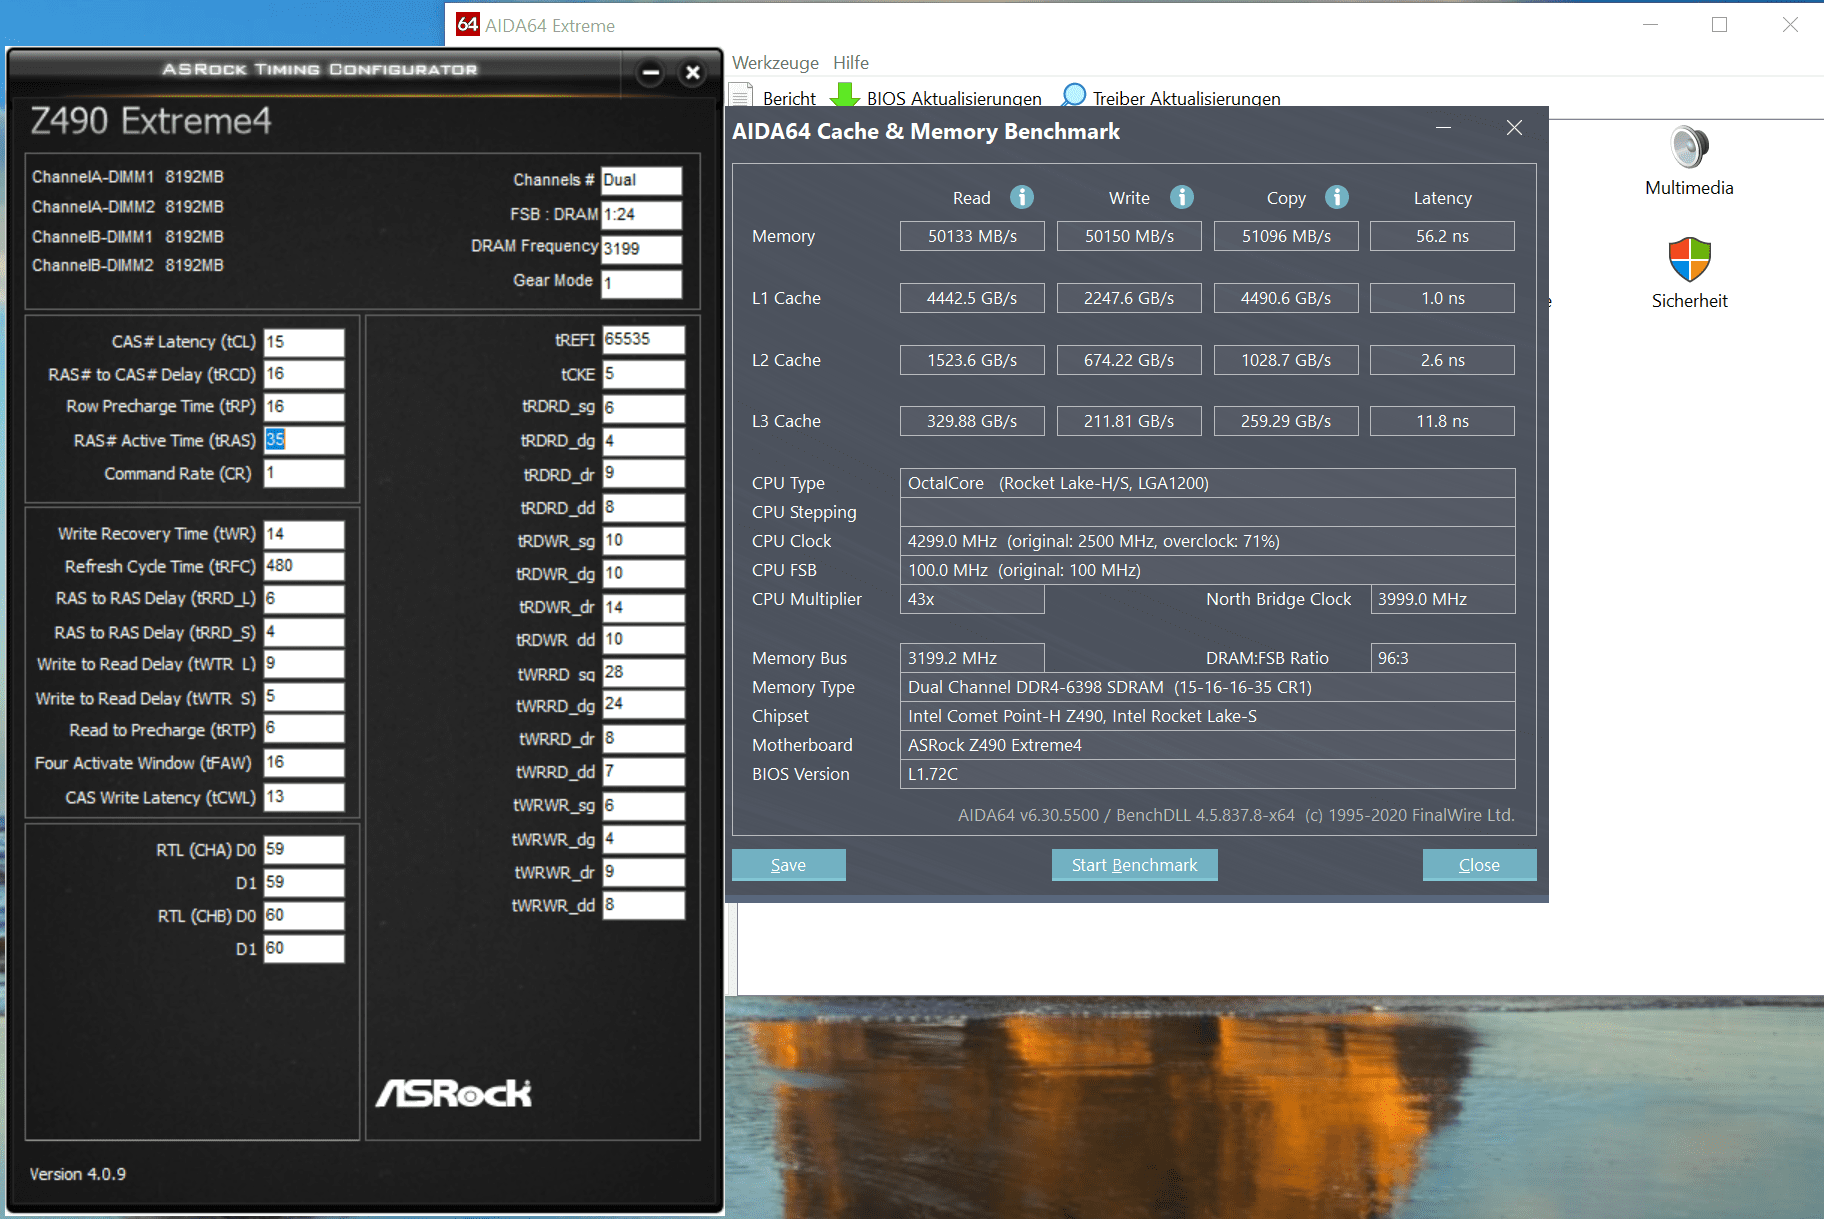The width and height of the screenshot is (1824, 1219).
Task: Close the Cache & Memory Benchmark dialog
Action: pos(1514,128)
